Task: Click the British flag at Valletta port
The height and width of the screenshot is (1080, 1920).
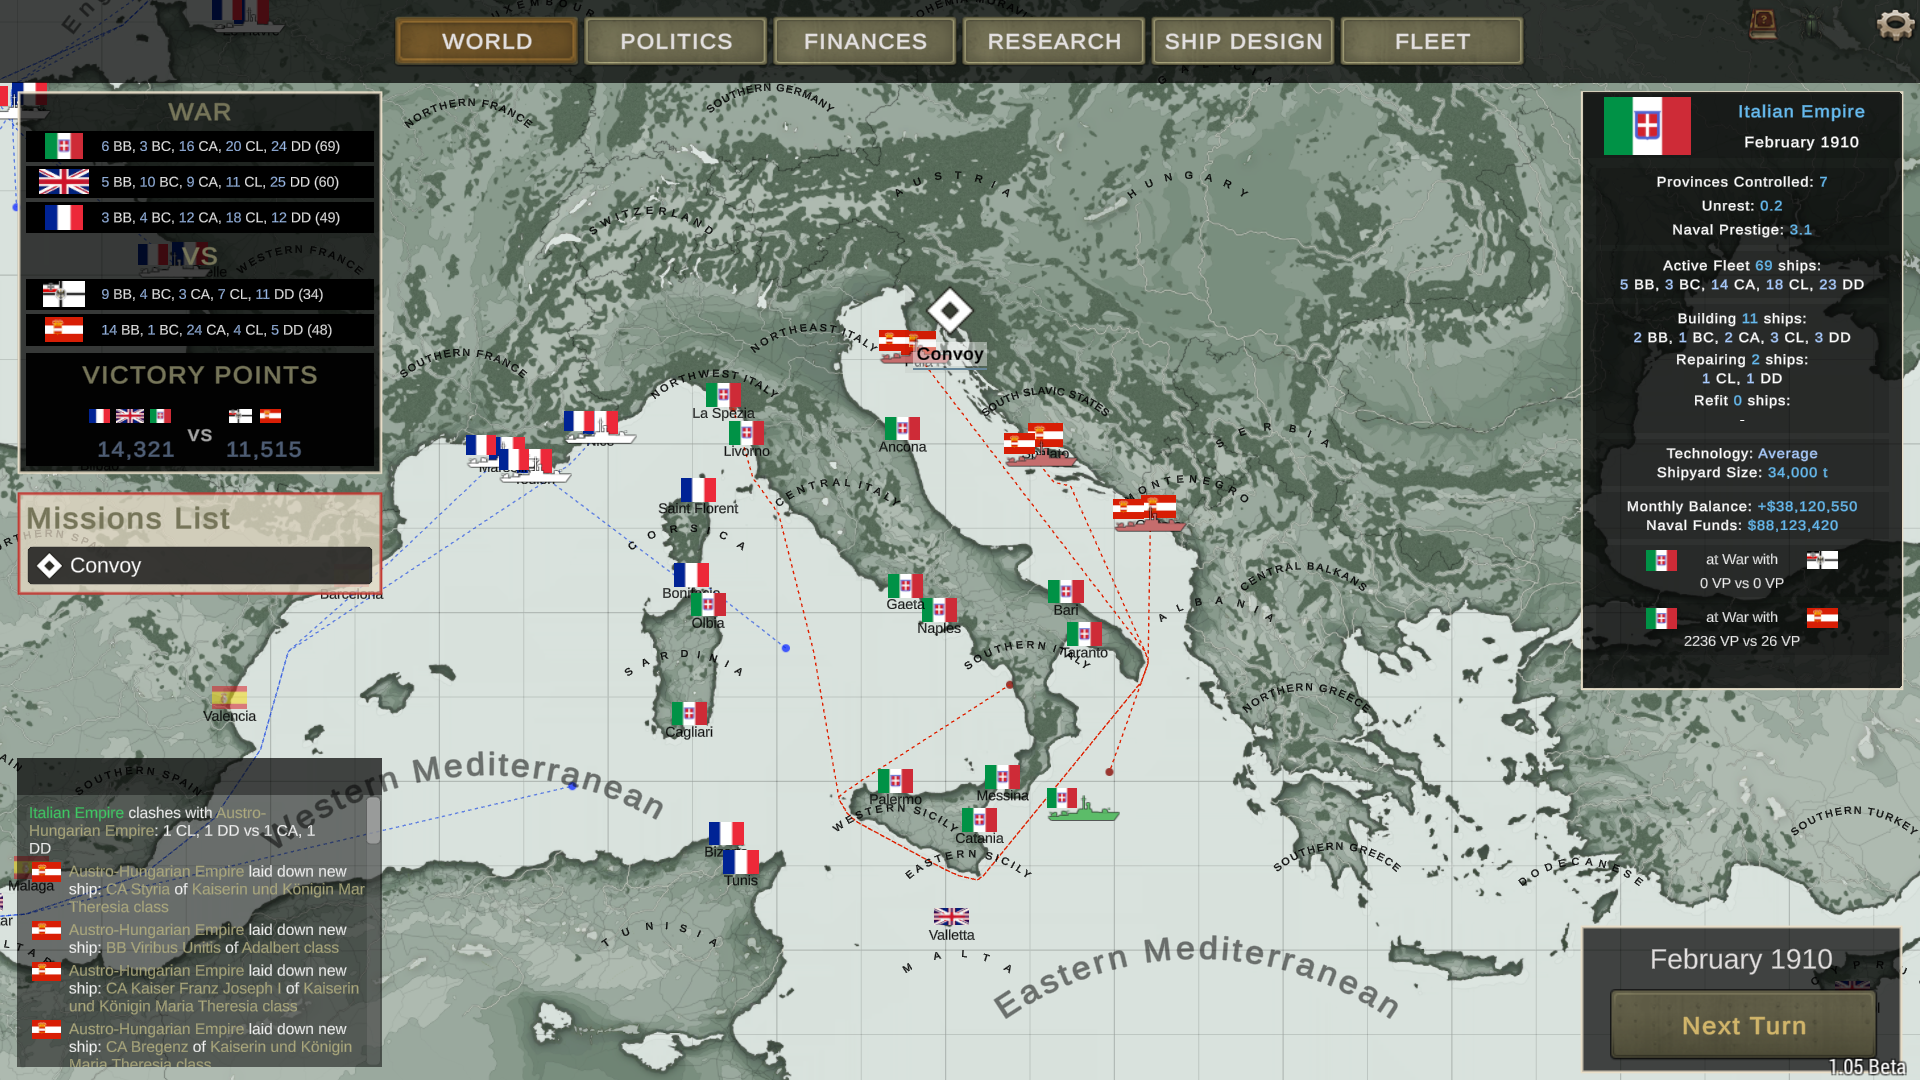Action: pyautogui.click(x=951, y=916)
